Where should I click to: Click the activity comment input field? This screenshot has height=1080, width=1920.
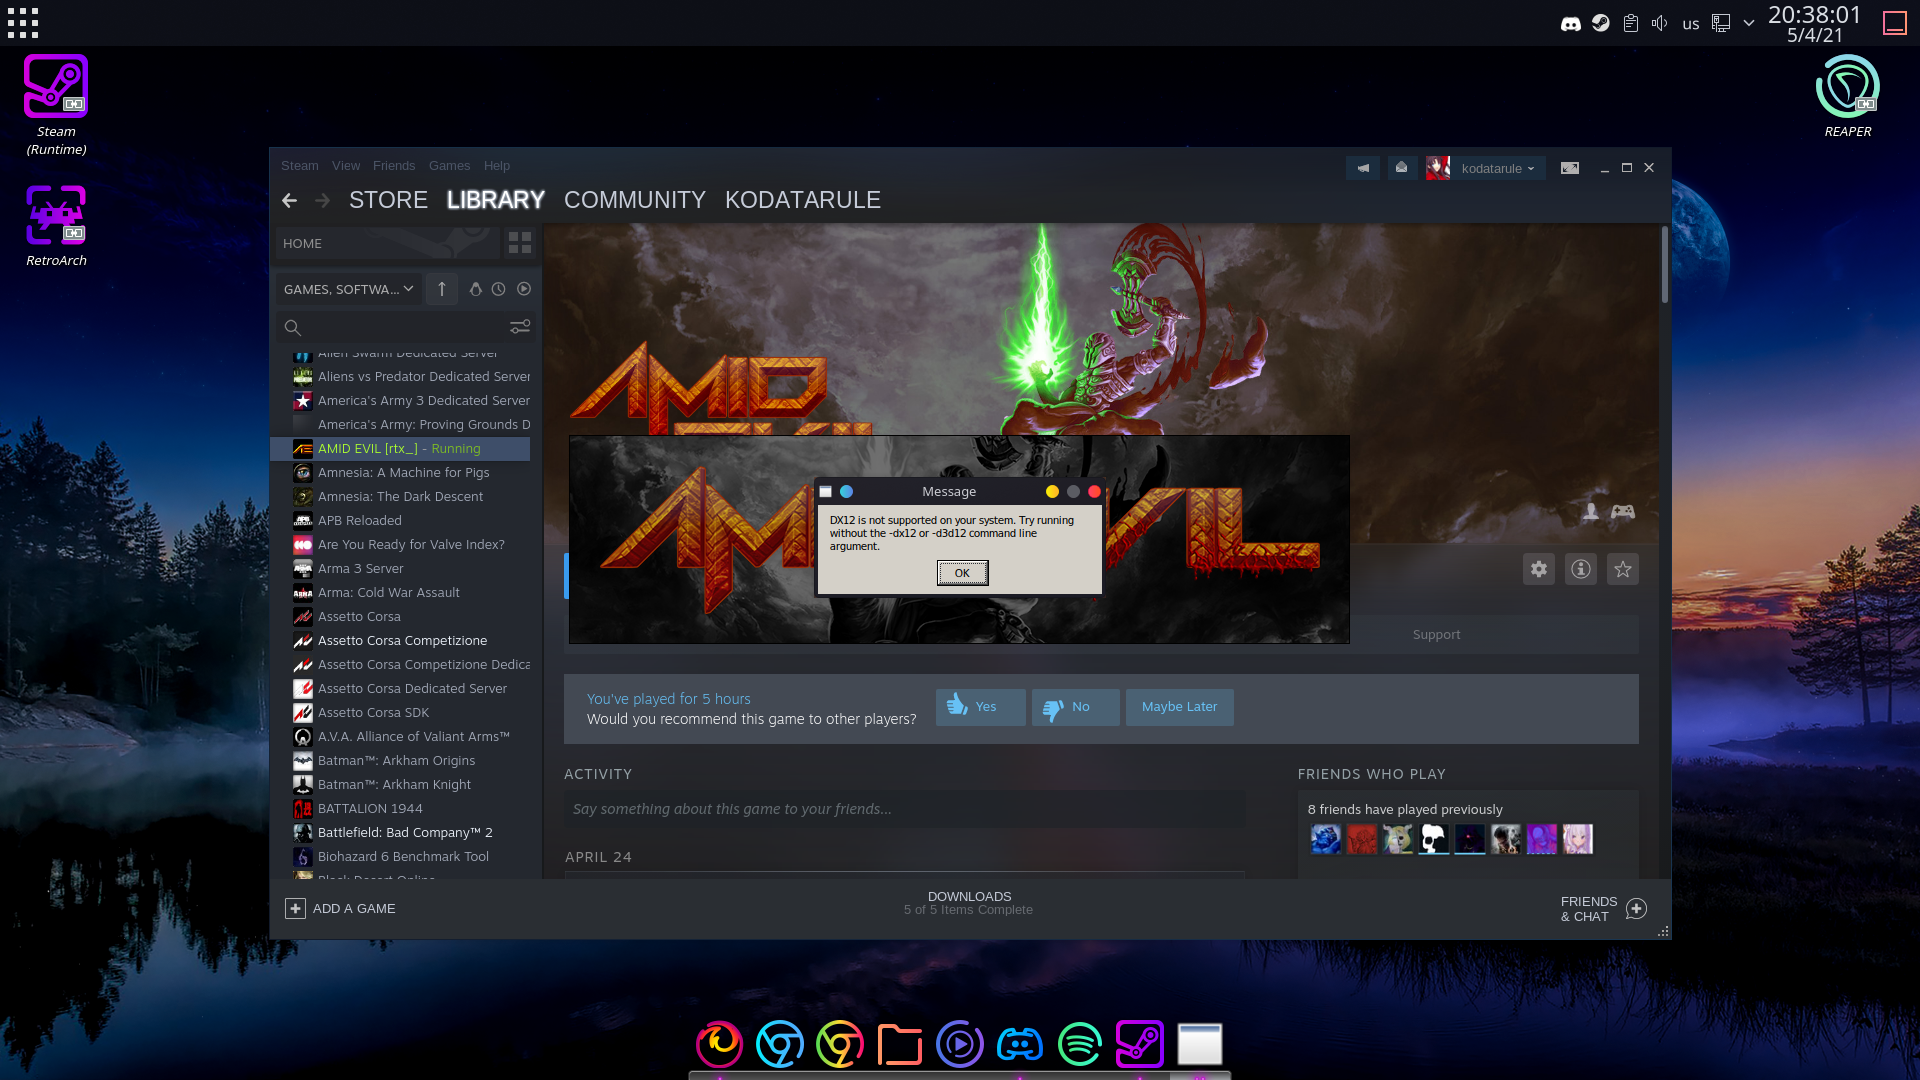tap(905, 809)
